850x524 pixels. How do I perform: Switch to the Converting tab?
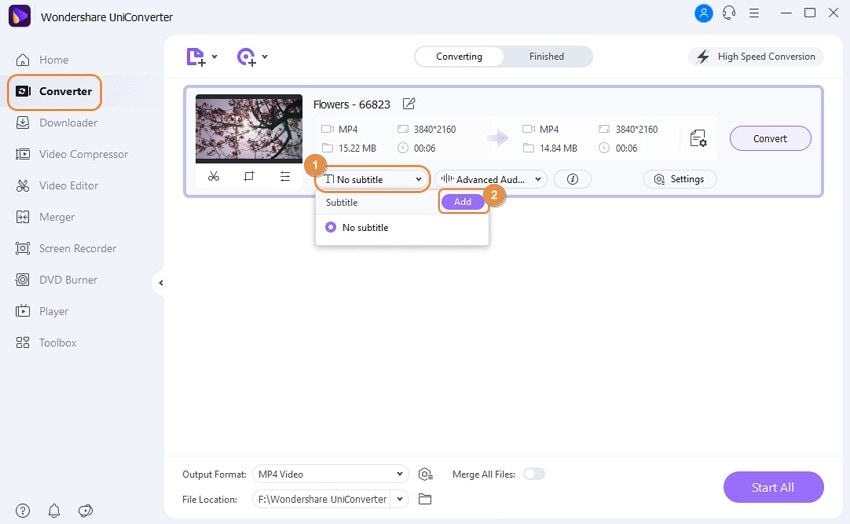tap(459, 56)
